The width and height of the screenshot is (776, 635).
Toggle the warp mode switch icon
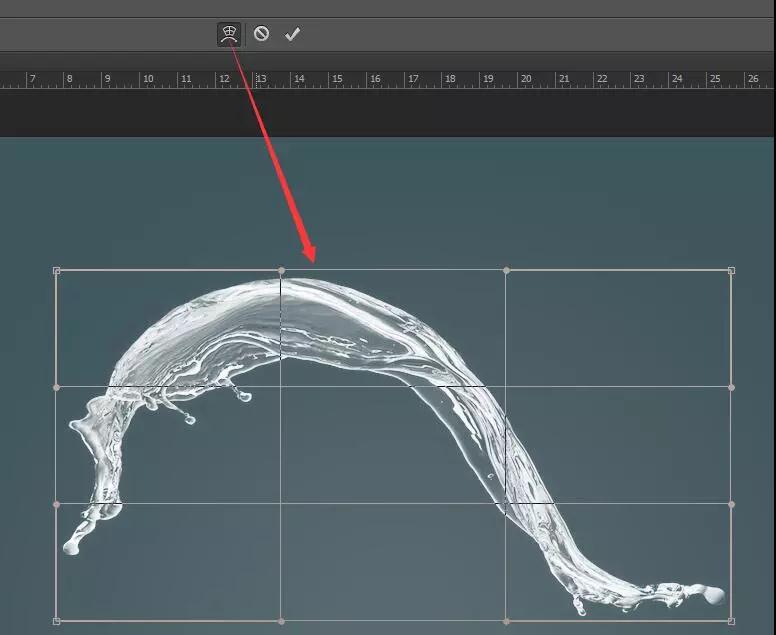[229, 34]
